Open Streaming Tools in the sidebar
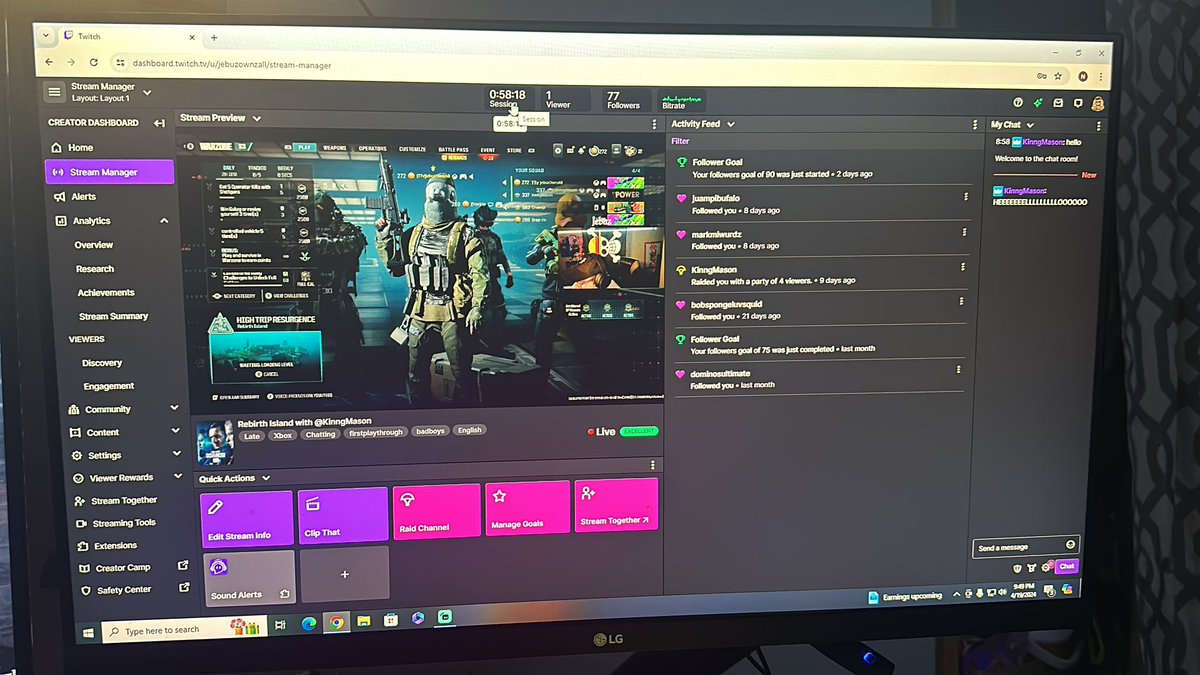1200x675 pixels. coord(117,523)
